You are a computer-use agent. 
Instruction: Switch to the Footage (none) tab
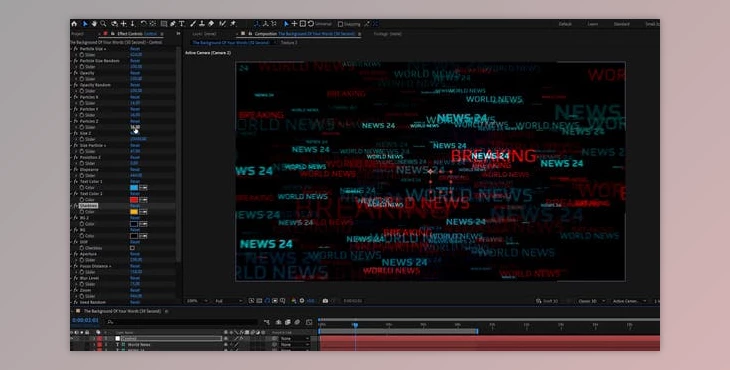[387, 34]
